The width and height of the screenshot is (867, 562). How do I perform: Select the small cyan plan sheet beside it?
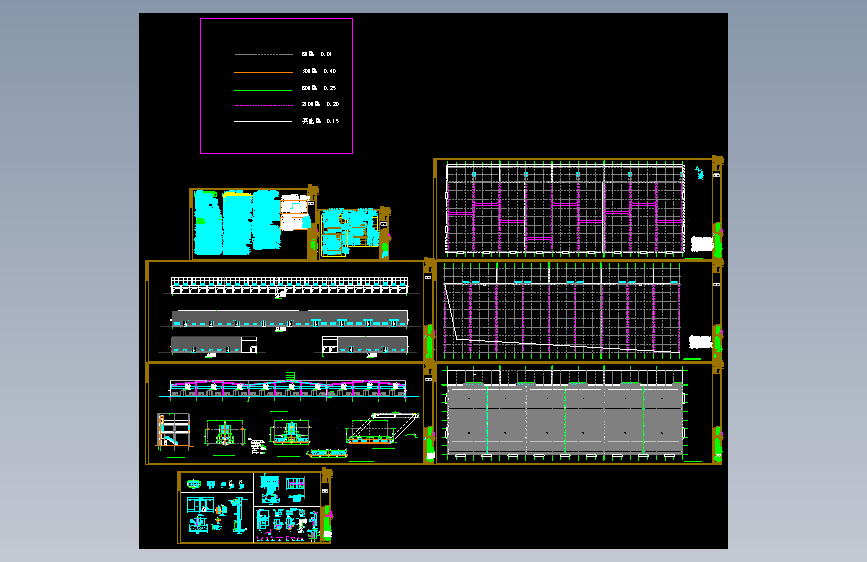pyautogui.click(x=354, y=233)
